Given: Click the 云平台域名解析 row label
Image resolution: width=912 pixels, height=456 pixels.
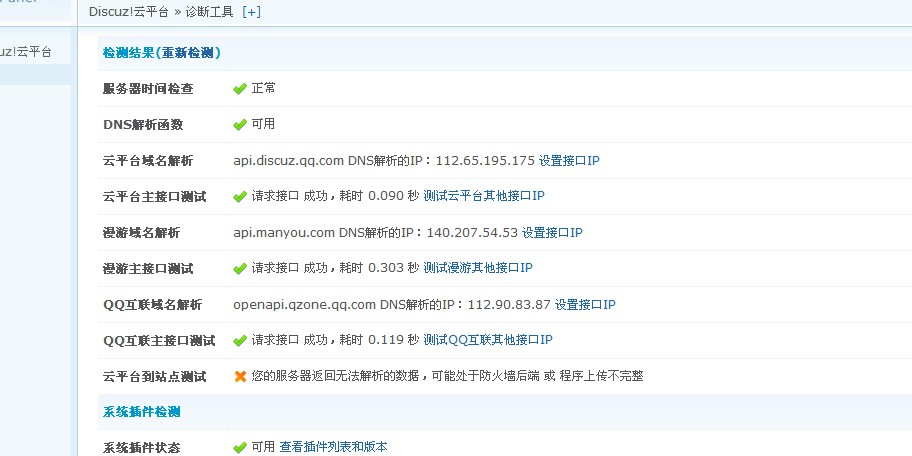Looking at the screenshot, I should pyautogui.click(x=148, y=161).
